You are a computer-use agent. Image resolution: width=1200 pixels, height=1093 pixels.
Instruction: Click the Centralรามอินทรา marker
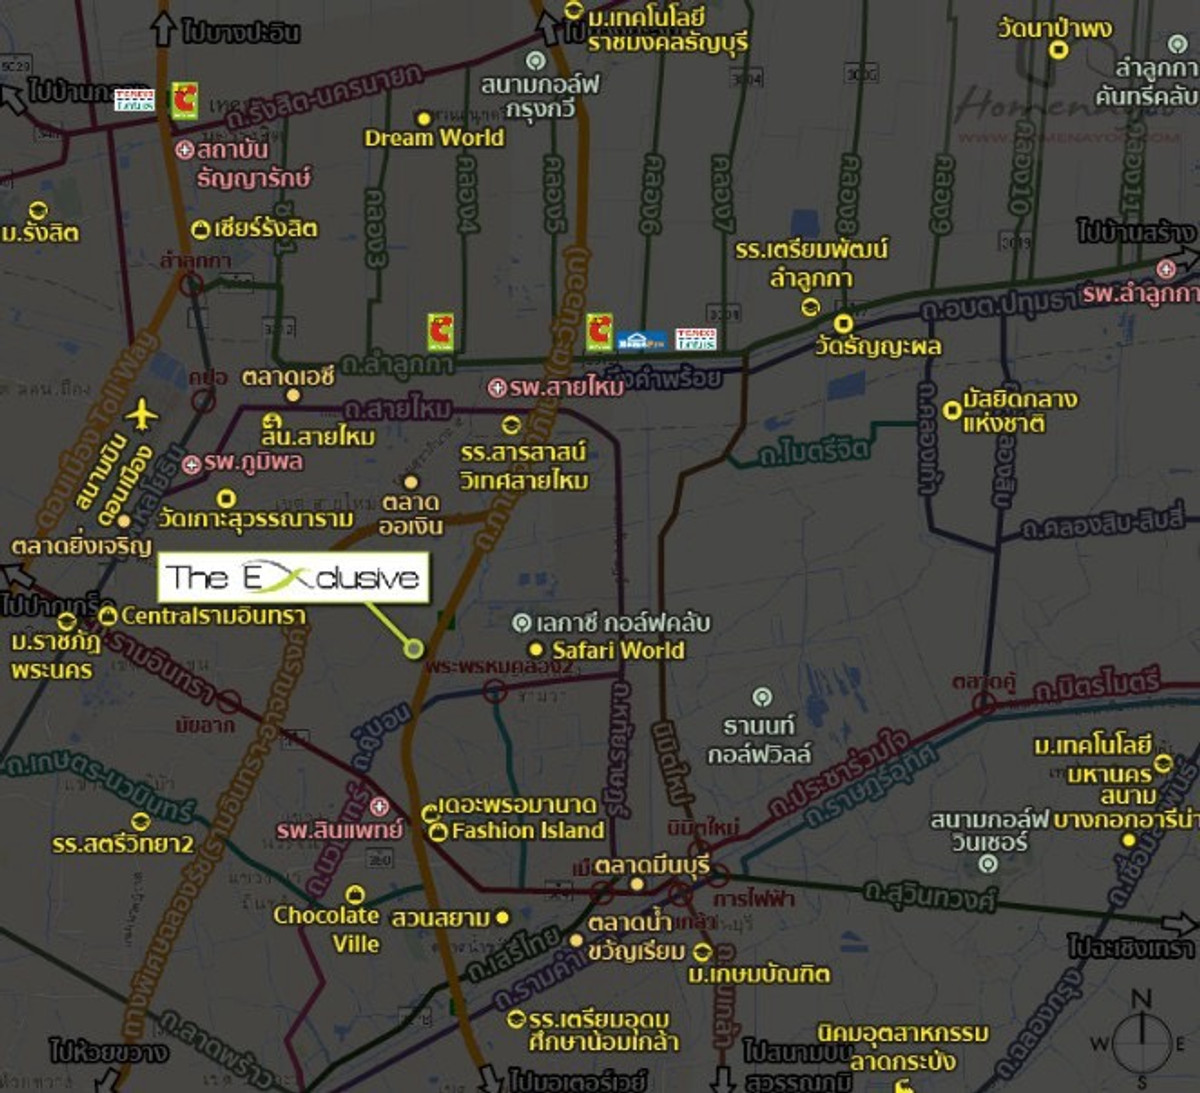[108, 616]
